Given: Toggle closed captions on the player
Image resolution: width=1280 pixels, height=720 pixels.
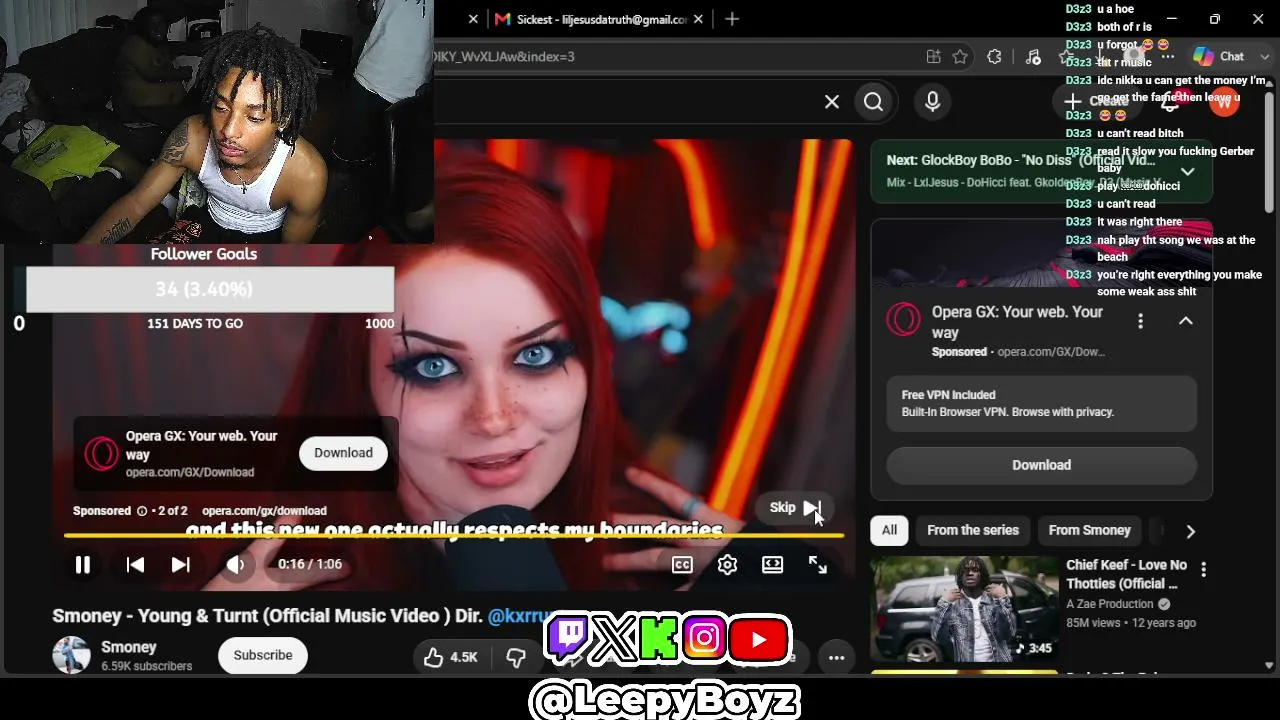Looking at the screenshot, I should pos(682,565).
